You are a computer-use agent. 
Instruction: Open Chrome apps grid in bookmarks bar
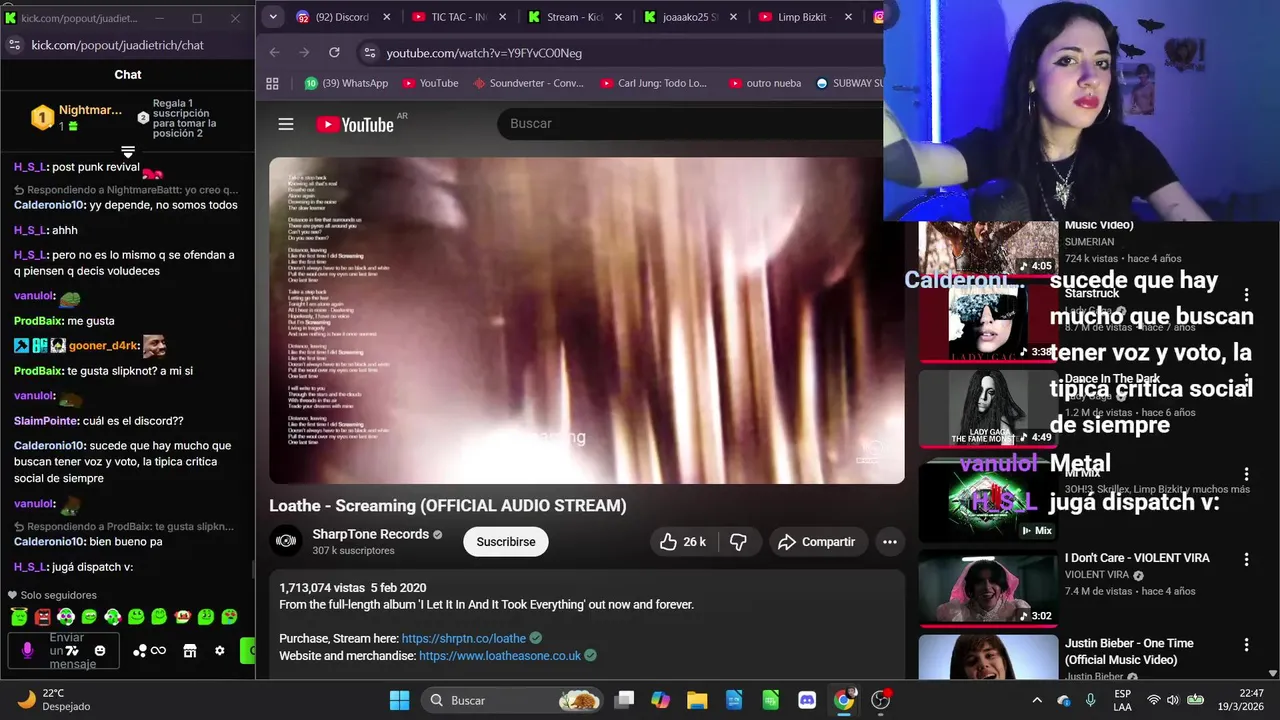tap(272, 83)
